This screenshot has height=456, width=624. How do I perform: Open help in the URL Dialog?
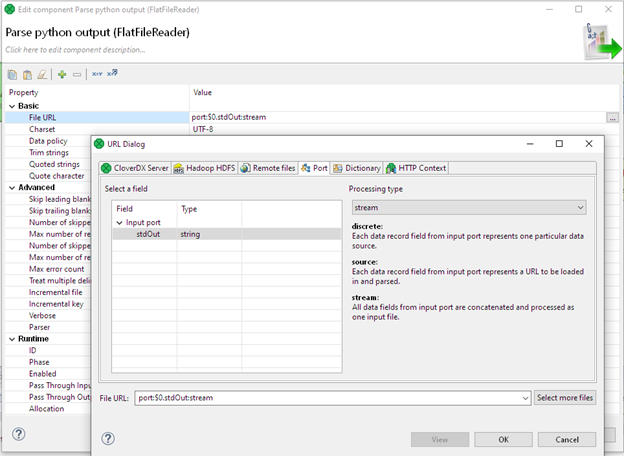coord(108,438)
